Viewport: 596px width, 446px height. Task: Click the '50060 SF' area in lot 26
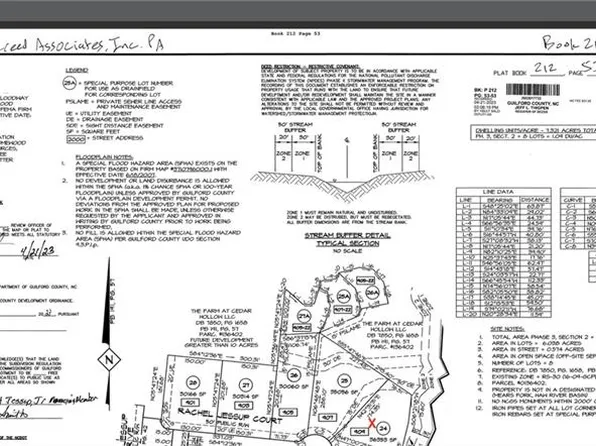pos(293,387)
